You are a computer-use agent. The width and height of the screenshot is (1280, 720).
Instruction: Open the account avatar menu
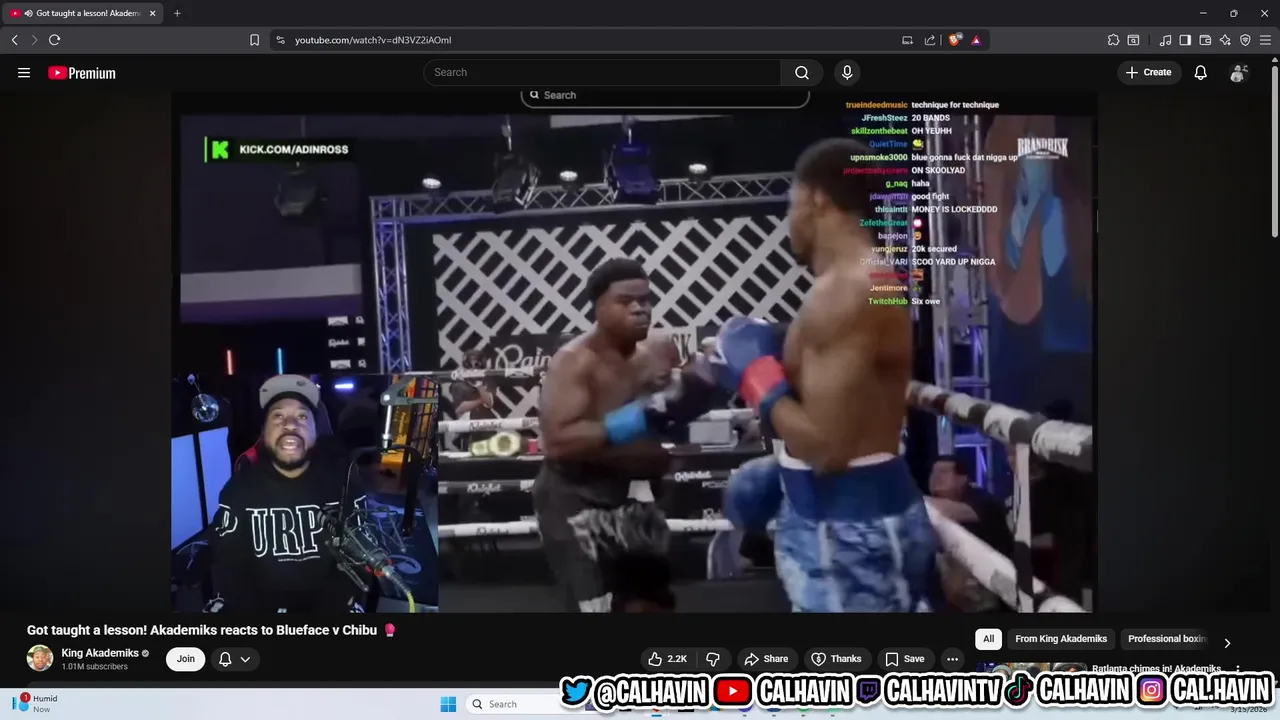(x=1239, y=72)
